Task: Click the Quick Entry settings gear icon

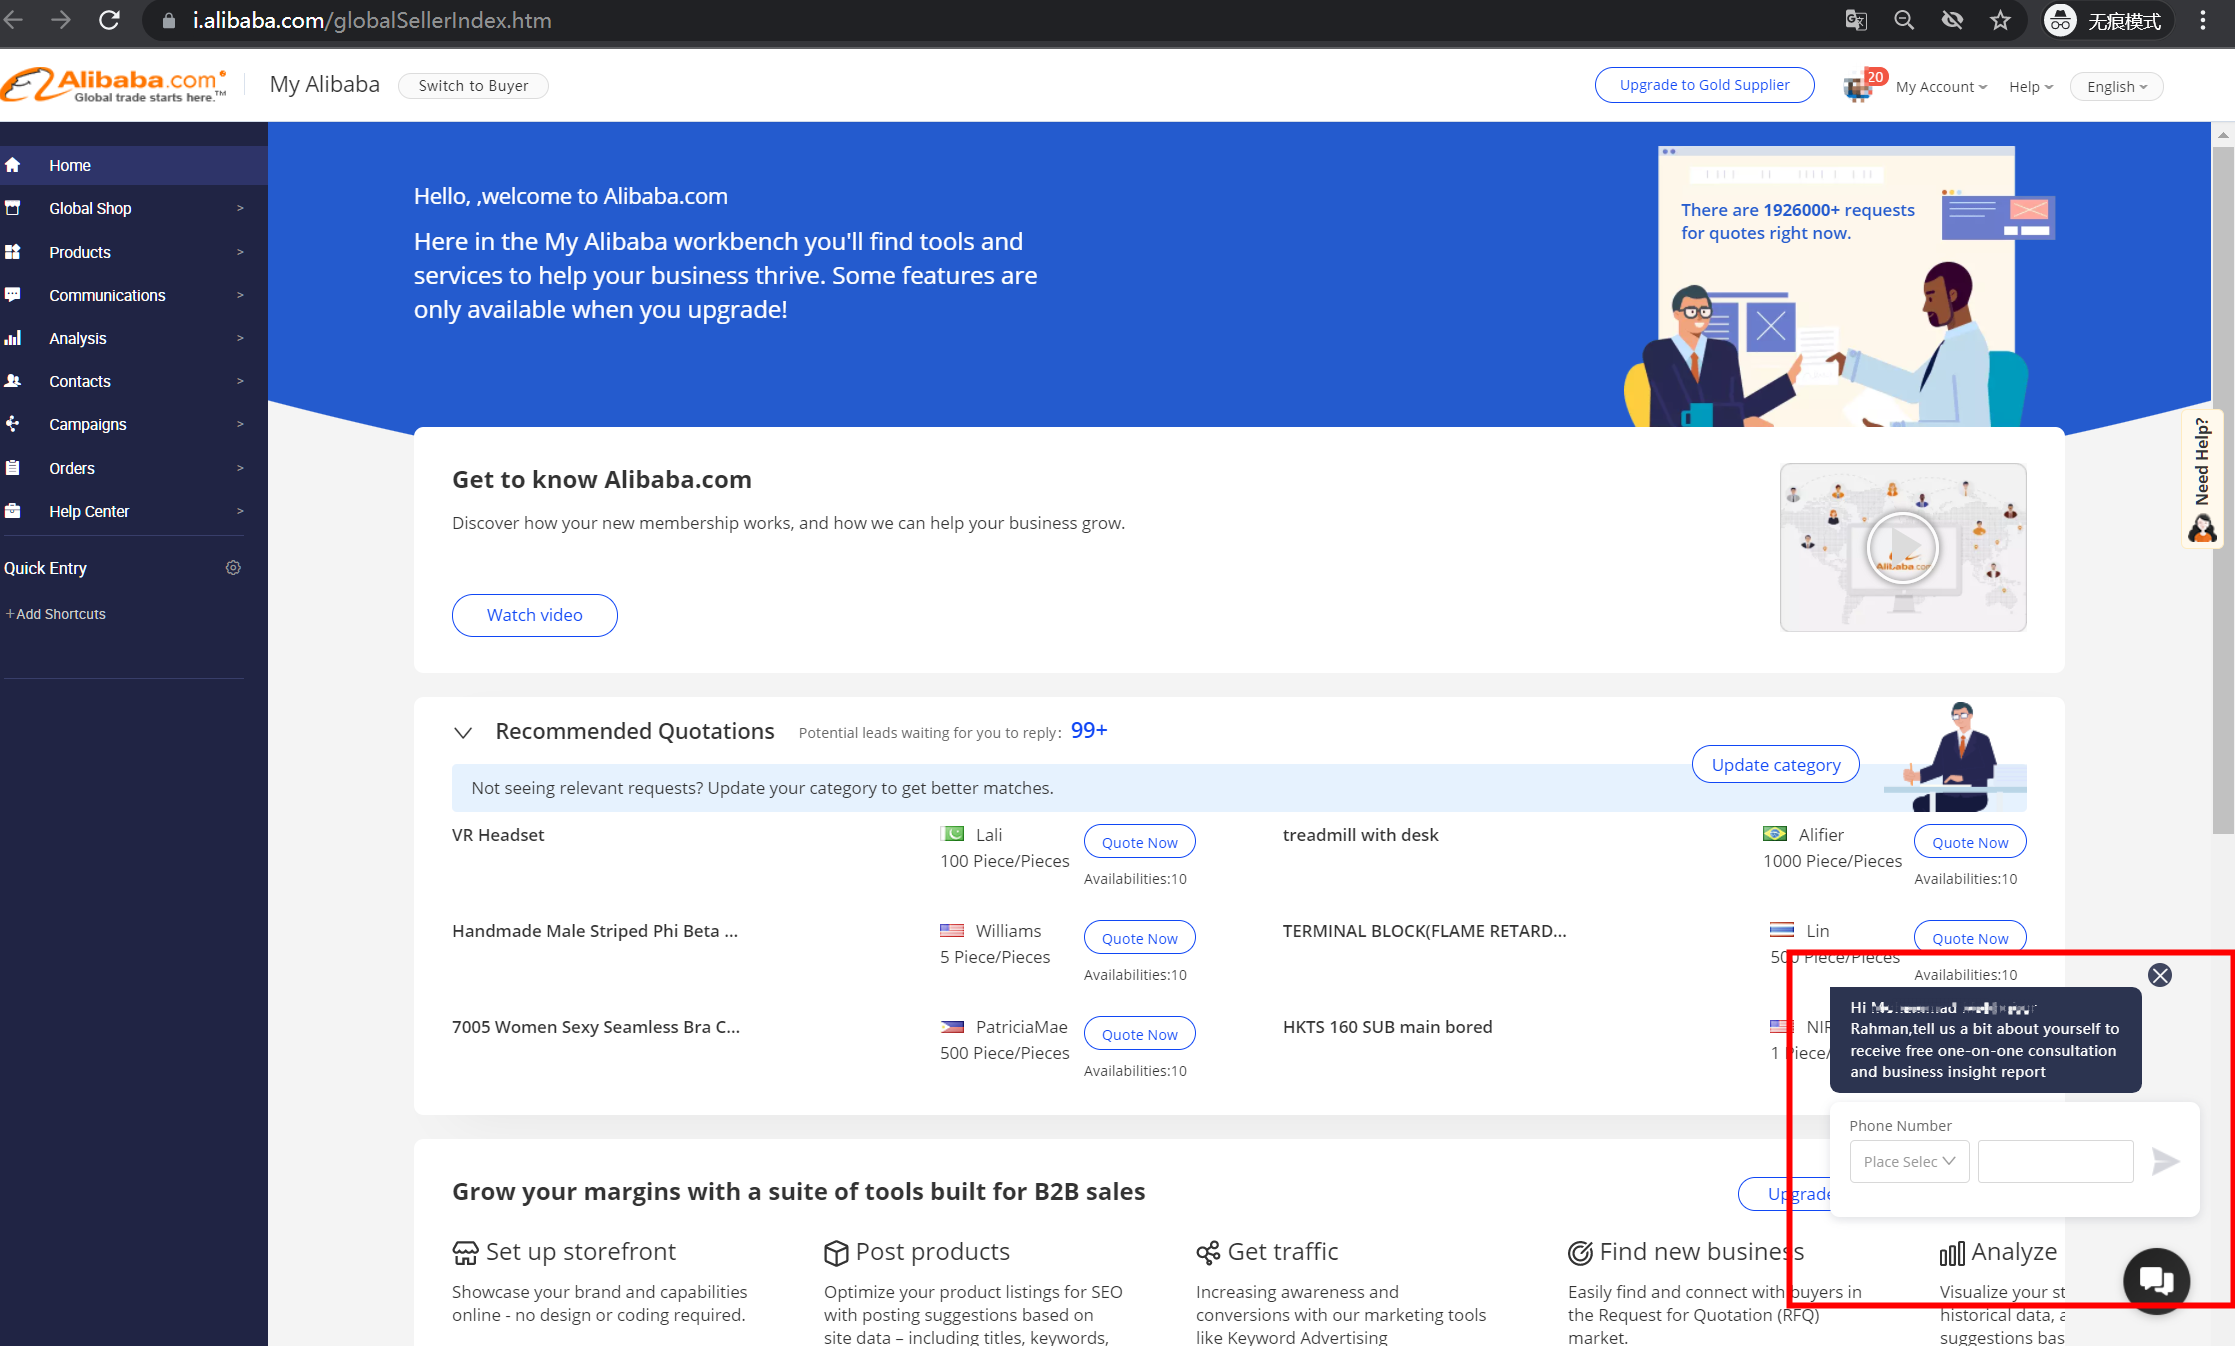Action: (x=233, y=568)
